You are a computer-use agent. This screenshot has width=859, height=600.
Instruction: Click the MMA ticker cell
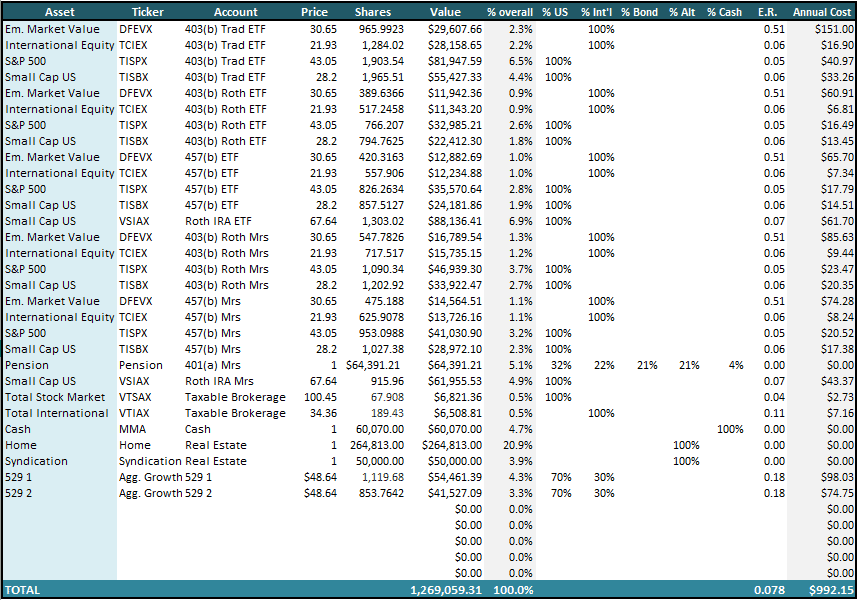(133, 429)
